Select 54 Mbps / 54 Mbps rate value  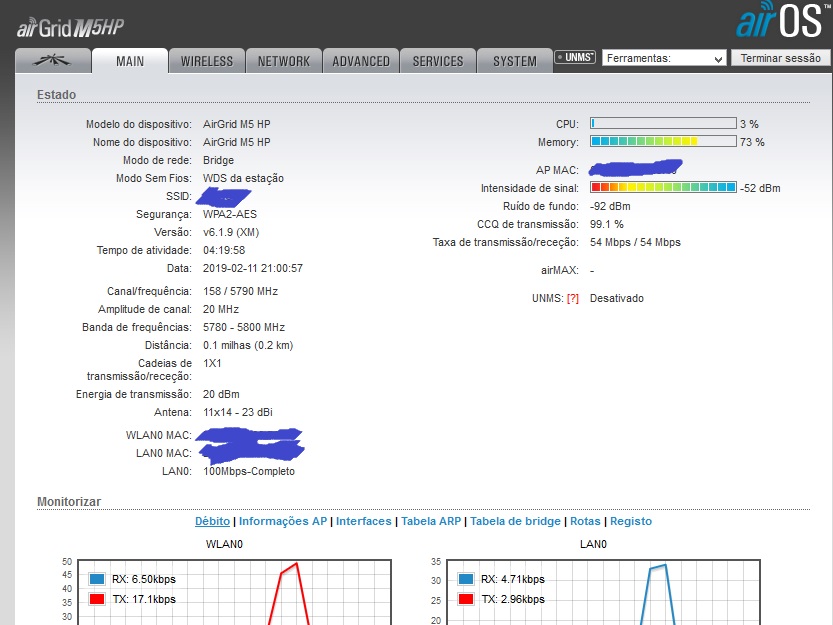coord(635,242)
